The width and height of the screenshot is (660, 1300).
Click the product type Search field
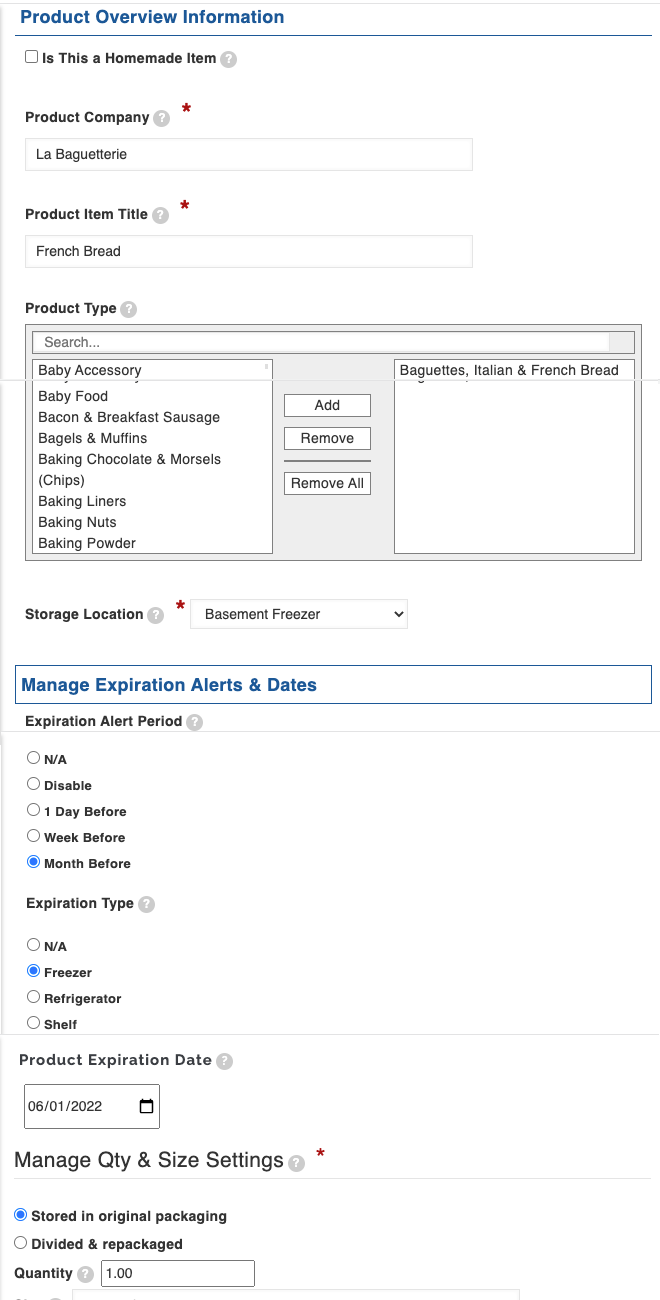tap(320, 342)
